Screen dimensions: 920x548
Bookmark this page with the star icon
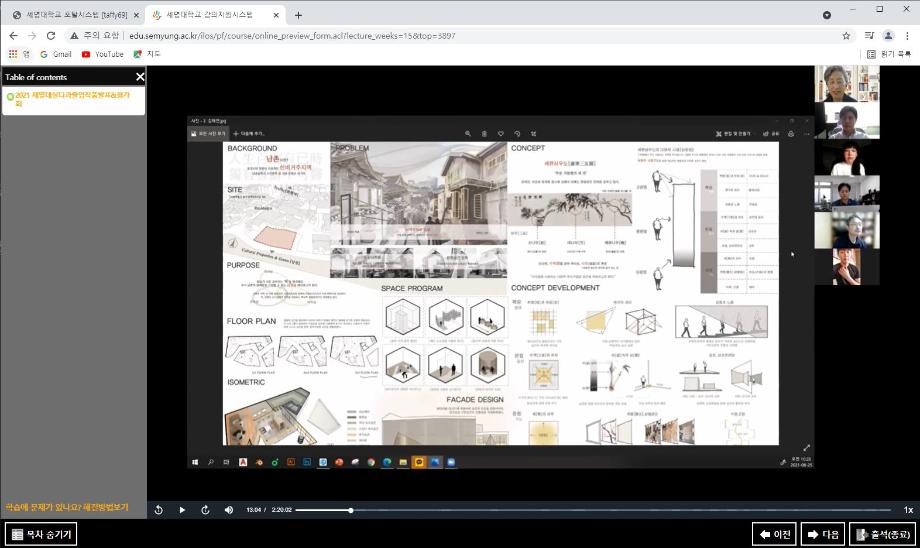pos(846,35)
